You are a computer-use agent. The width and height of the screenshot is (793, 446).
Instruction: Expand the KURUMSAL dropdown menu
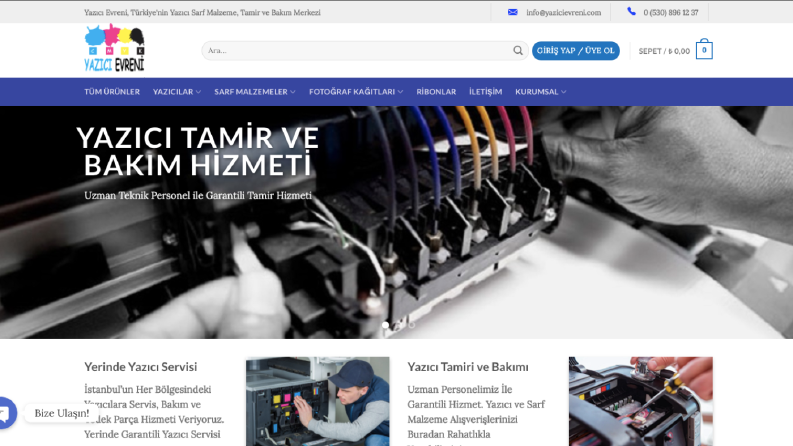tap(541, 92)
